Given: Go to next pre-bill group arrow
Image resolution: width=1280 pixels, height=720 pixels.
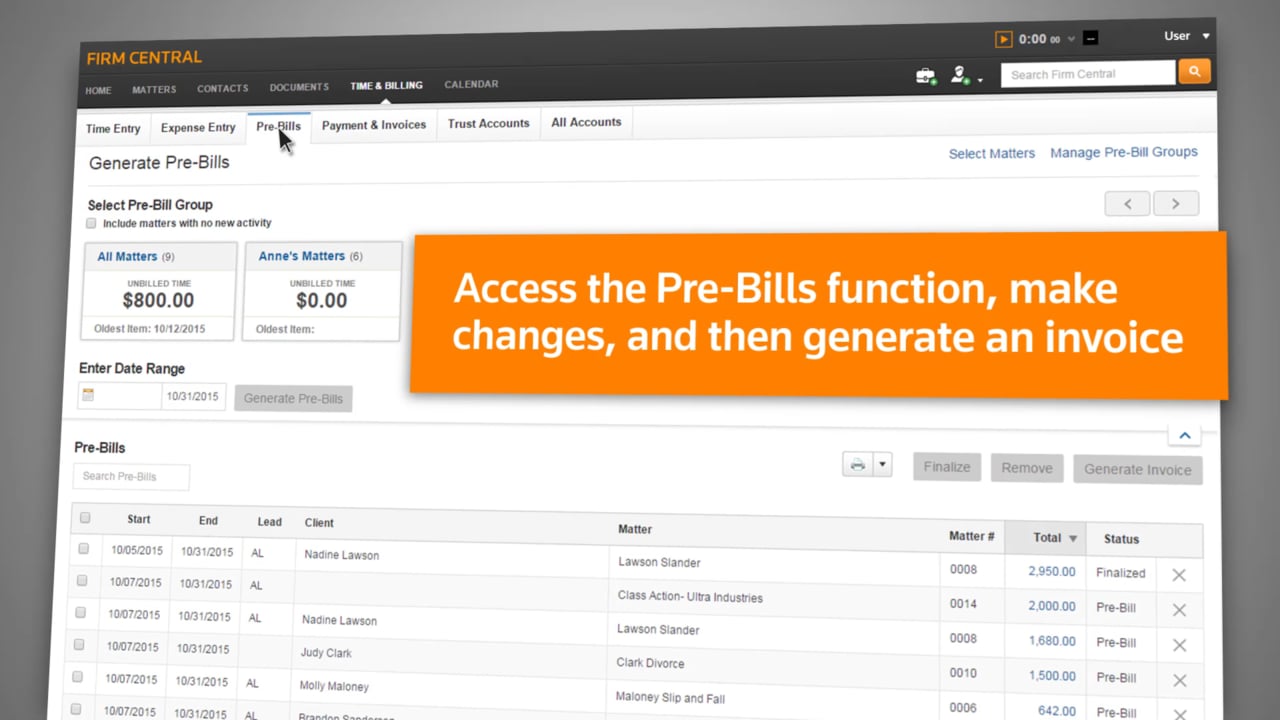Looking at the screenshot, I should [1175, 204].
